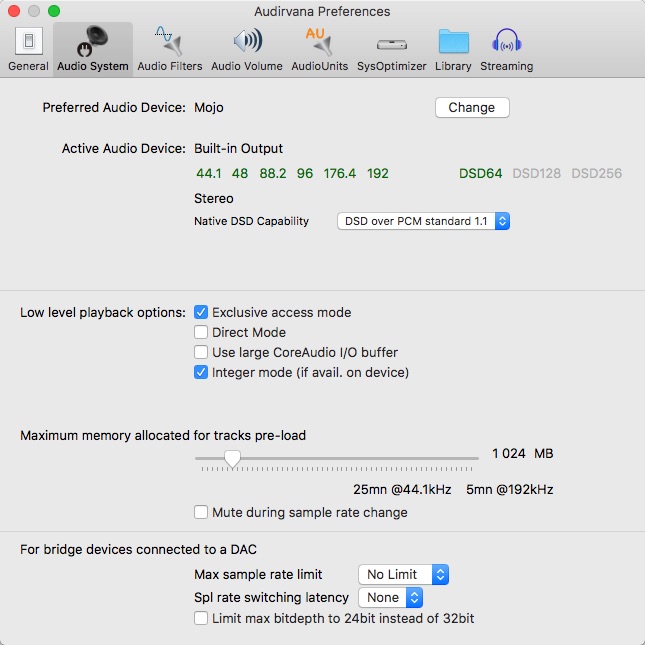Open Audio Filters preferences
This screenshot has width=645, height=645.
click(x=169, y=49)
